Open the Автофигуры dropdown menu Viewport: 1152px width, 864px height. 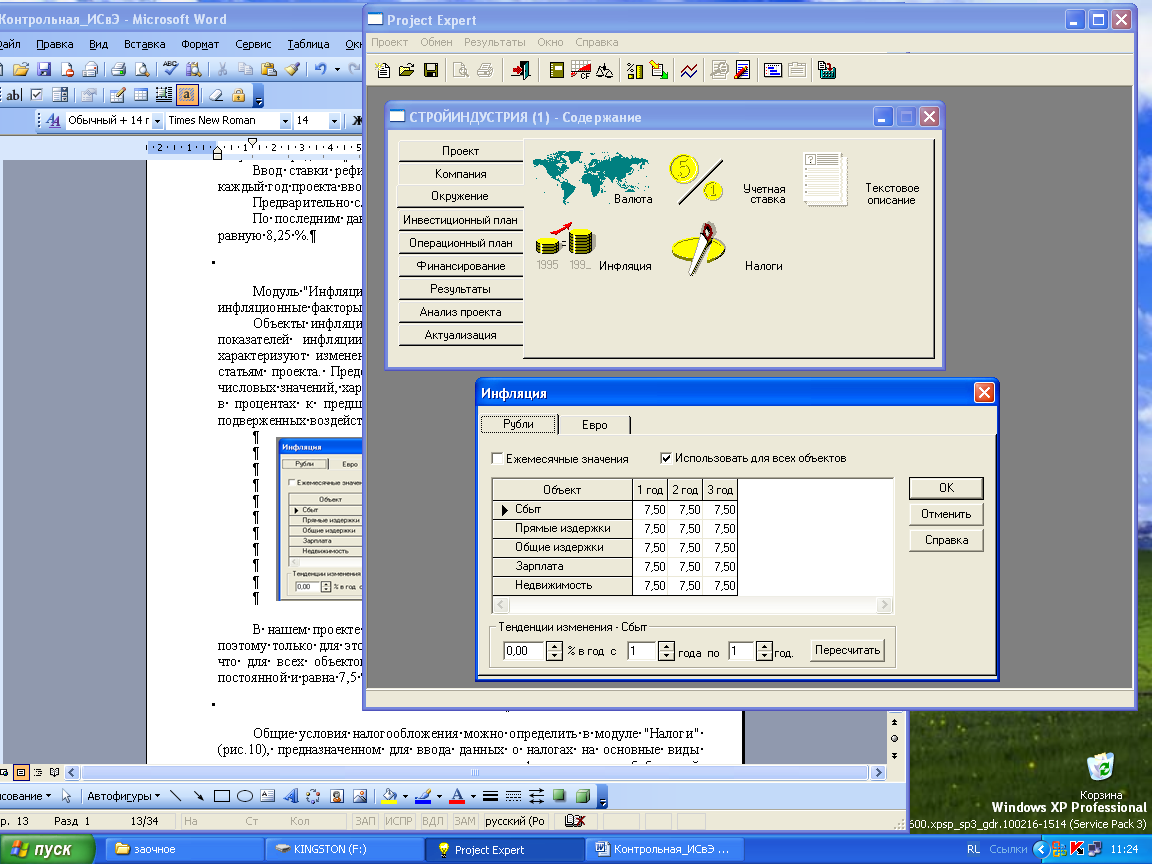click(x=123, y=796)
